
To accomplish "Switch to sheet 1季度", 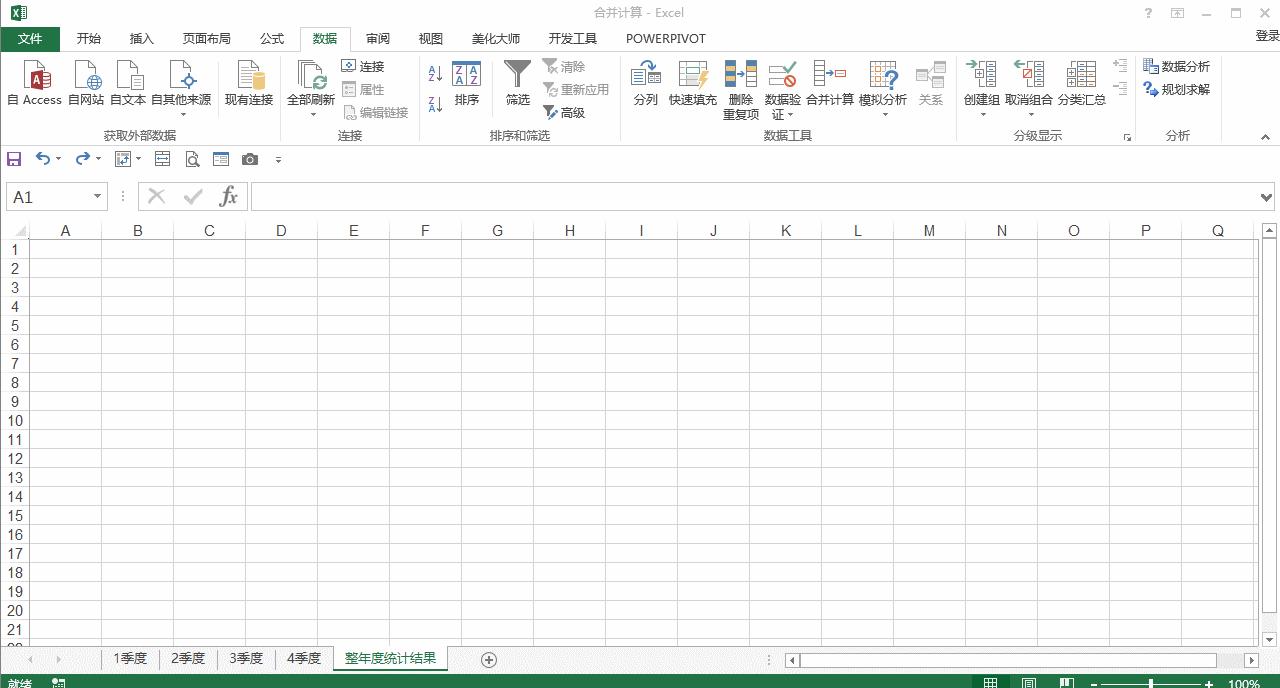I will [x=130, y=658].
